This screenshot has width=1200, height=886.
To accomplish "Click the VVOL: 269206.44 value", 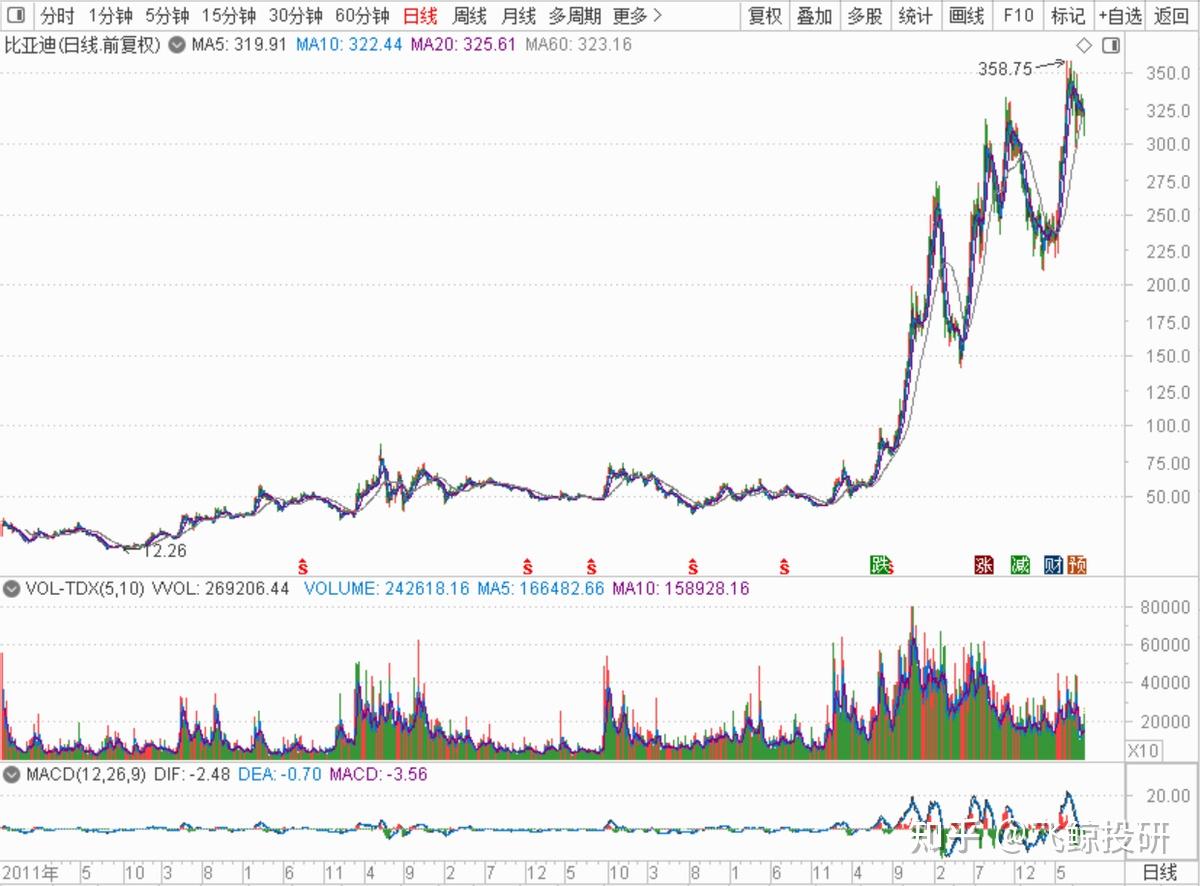I will pyautogui.click(x=220, y=589).
